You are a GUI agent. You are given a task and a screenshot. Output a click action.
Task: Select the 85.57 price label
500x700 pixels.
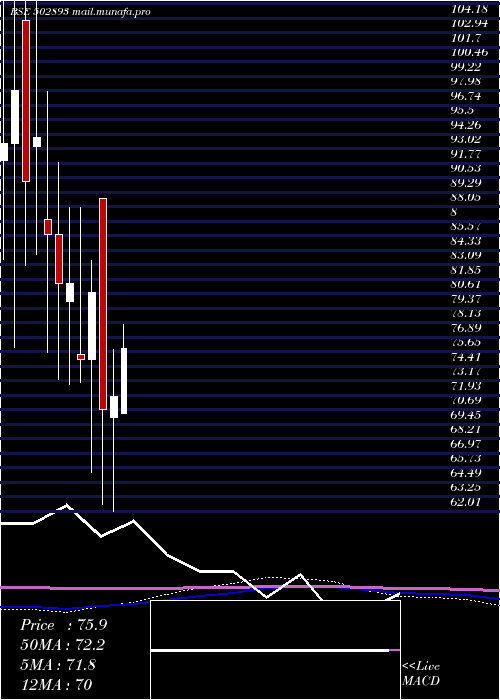(466, 227)
